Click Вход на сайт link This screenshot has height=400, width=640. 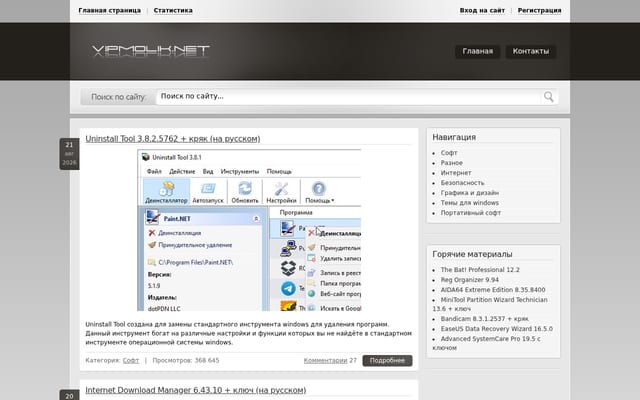[482, 11]
